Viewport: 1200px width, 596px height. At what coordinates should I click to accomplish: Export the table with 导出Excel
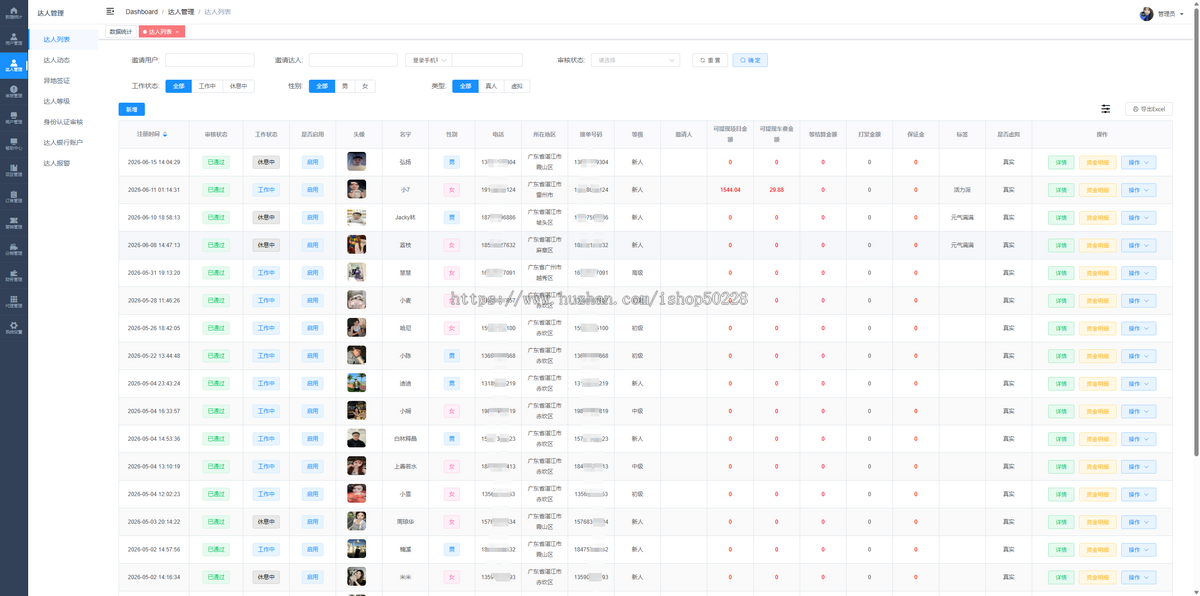[1149, 109]
